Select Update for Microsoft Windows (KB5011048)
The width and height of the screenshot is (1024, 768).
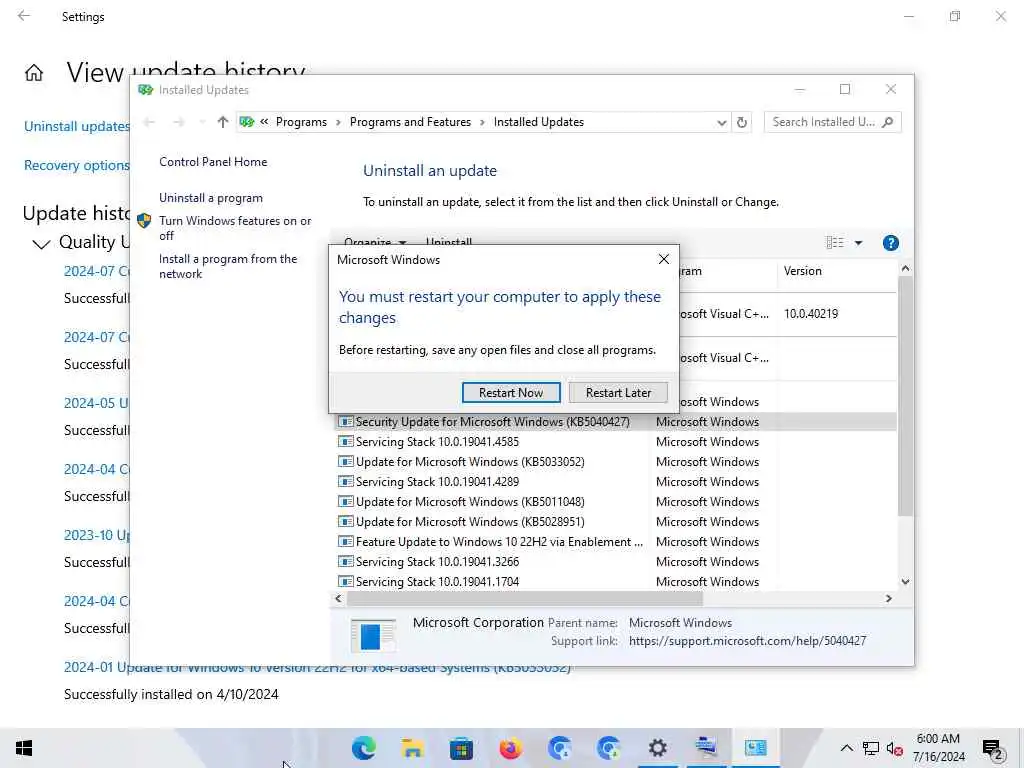[x=616, y=502]
